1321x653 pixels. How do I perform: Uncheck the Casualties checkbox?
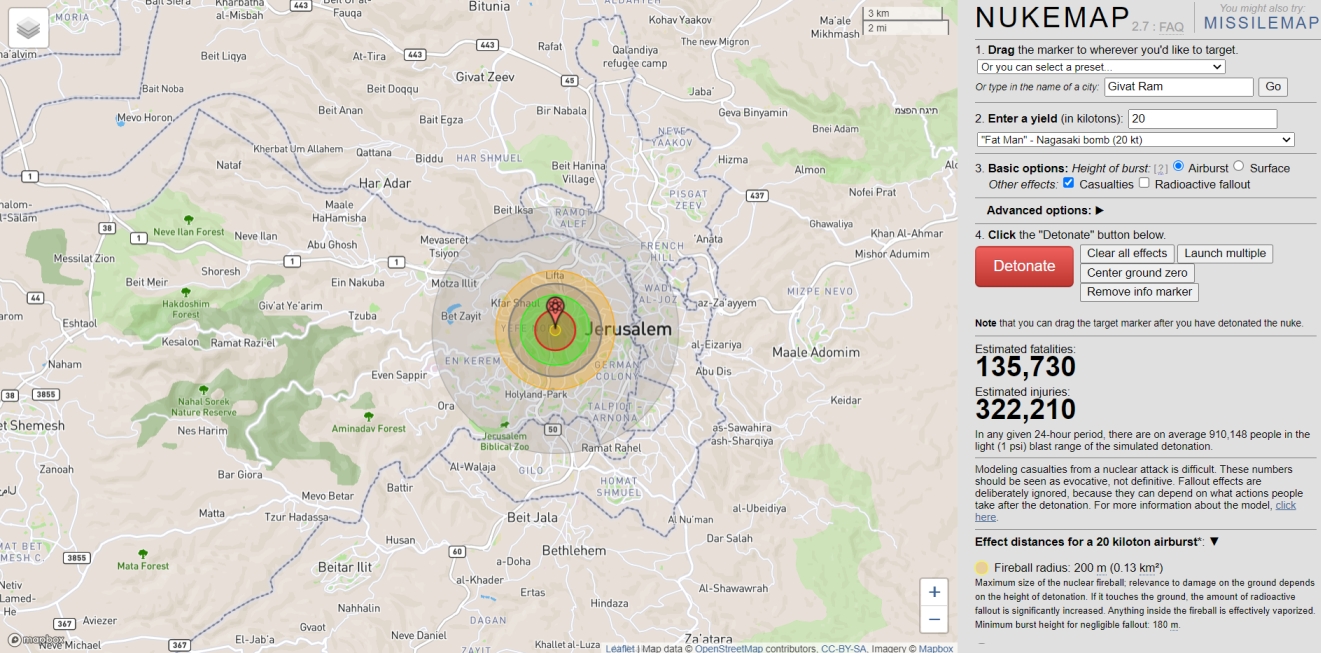(1069, 183)
